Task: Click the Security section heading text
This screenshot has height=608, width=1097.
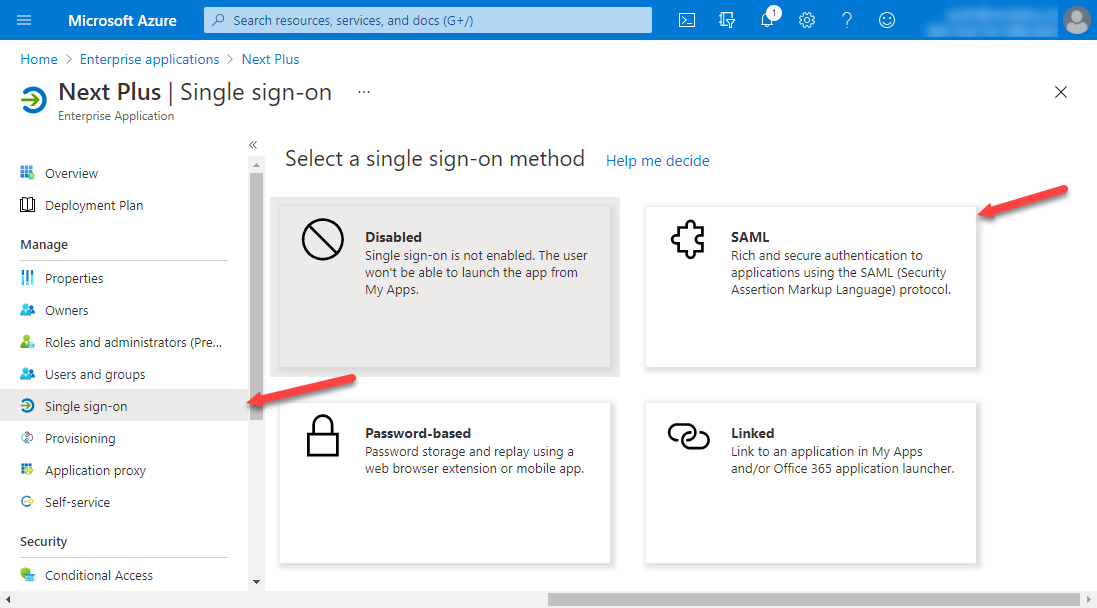Action: point(43,542)
